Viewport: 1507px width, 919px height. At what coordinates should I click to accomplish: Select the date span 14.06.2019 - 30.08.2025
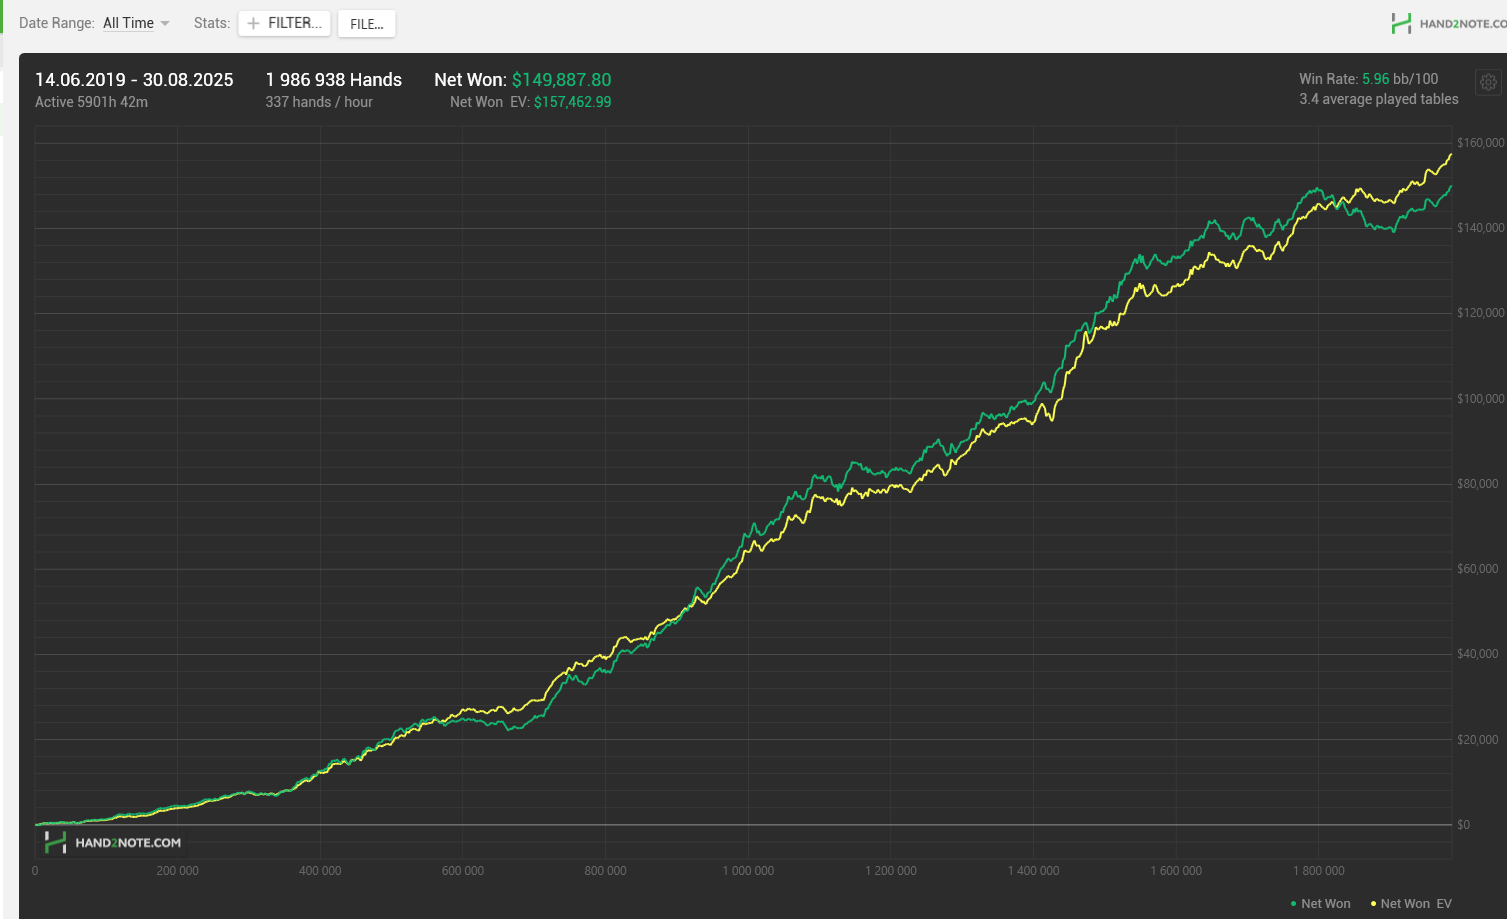[x=134, y=80]
